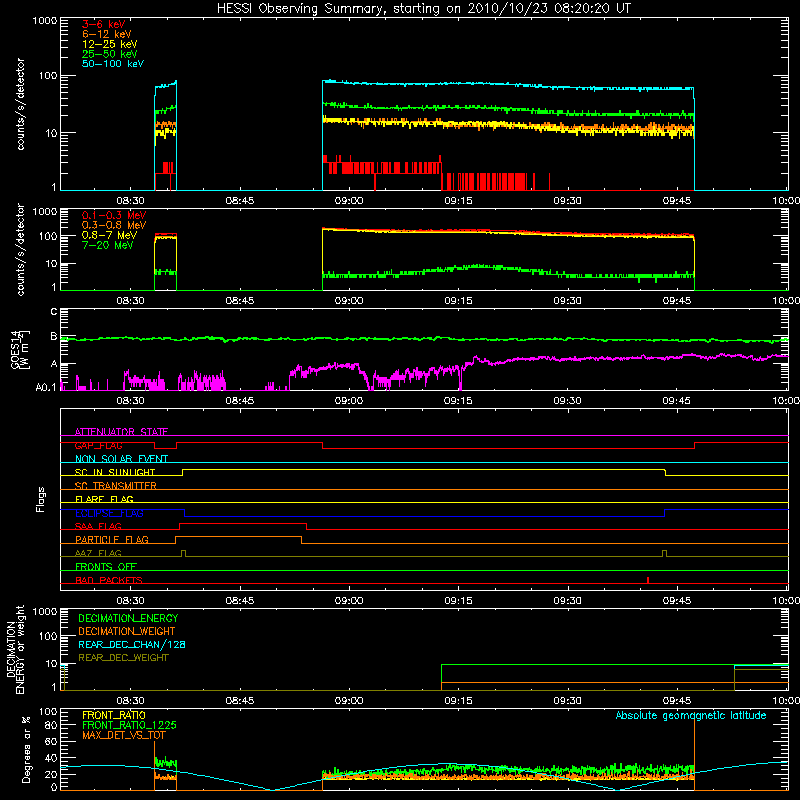Image resolution: width=800 pixels, height=800 pixels.
Task: Click the vertical Flags axis title
Action: click(40, 499)
